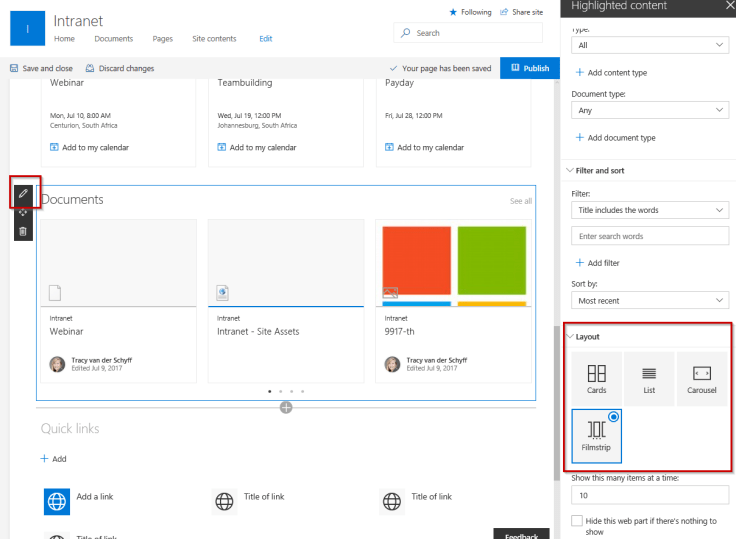
Task: Click See all documents link
Action: [521, 201]
